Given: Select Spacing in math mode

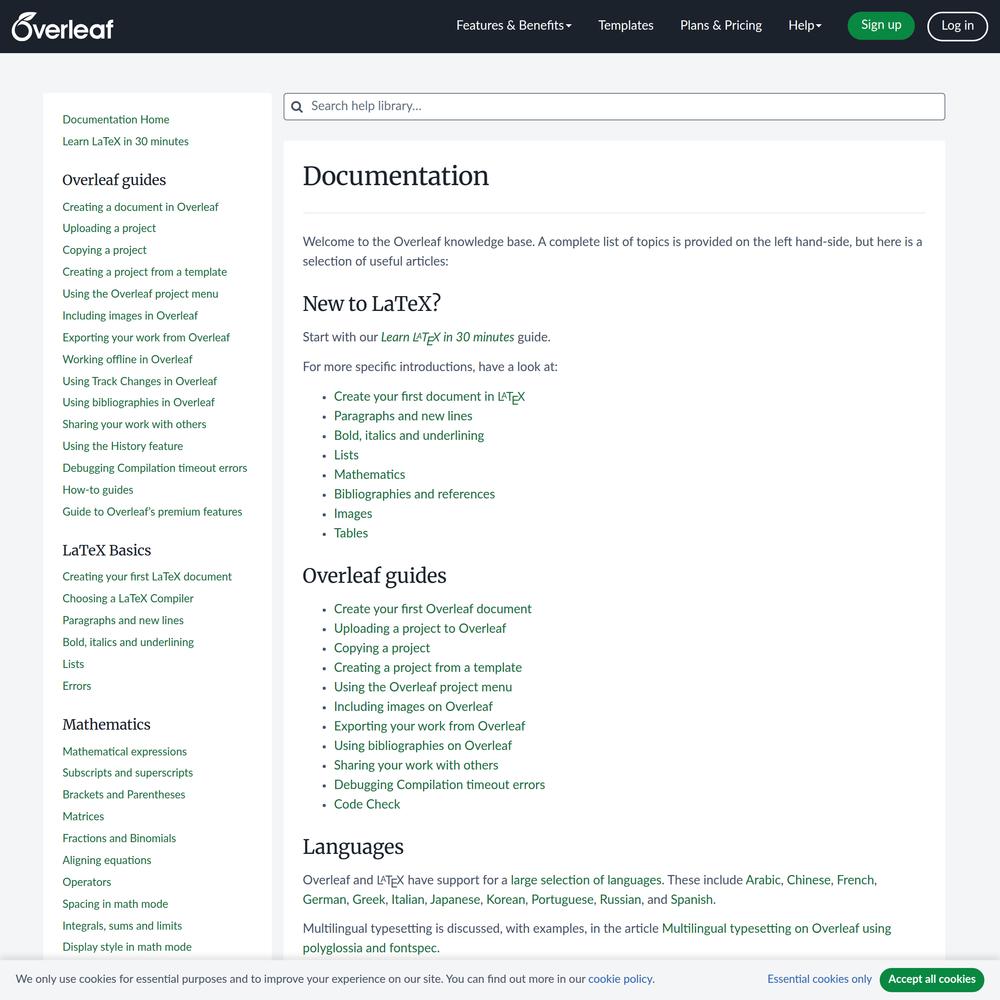Looking at the screenshot, I should click(x=115, y=904).
